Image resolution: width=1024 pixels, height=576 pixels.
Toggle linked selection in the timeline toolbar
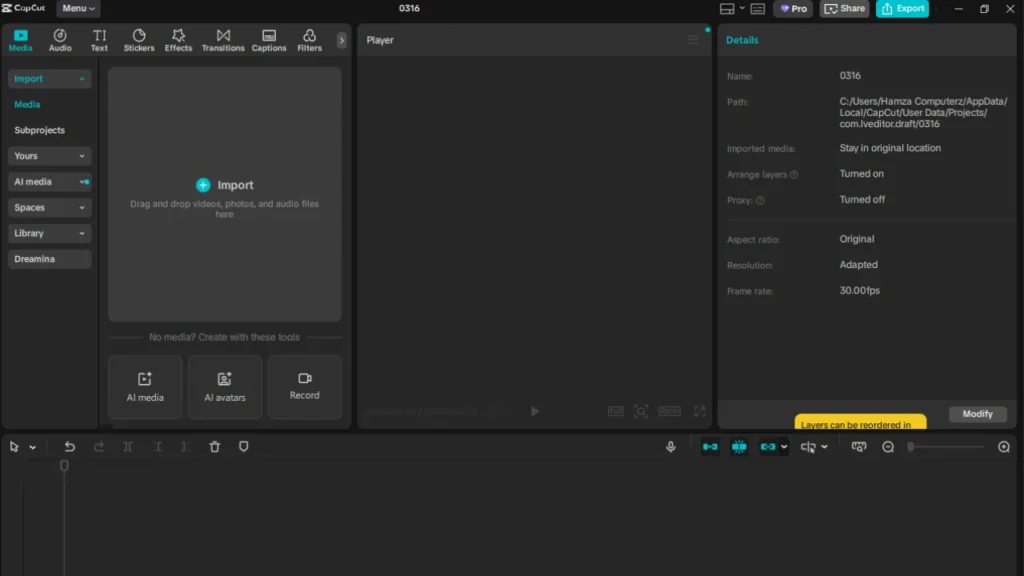[x=768, y=448]
